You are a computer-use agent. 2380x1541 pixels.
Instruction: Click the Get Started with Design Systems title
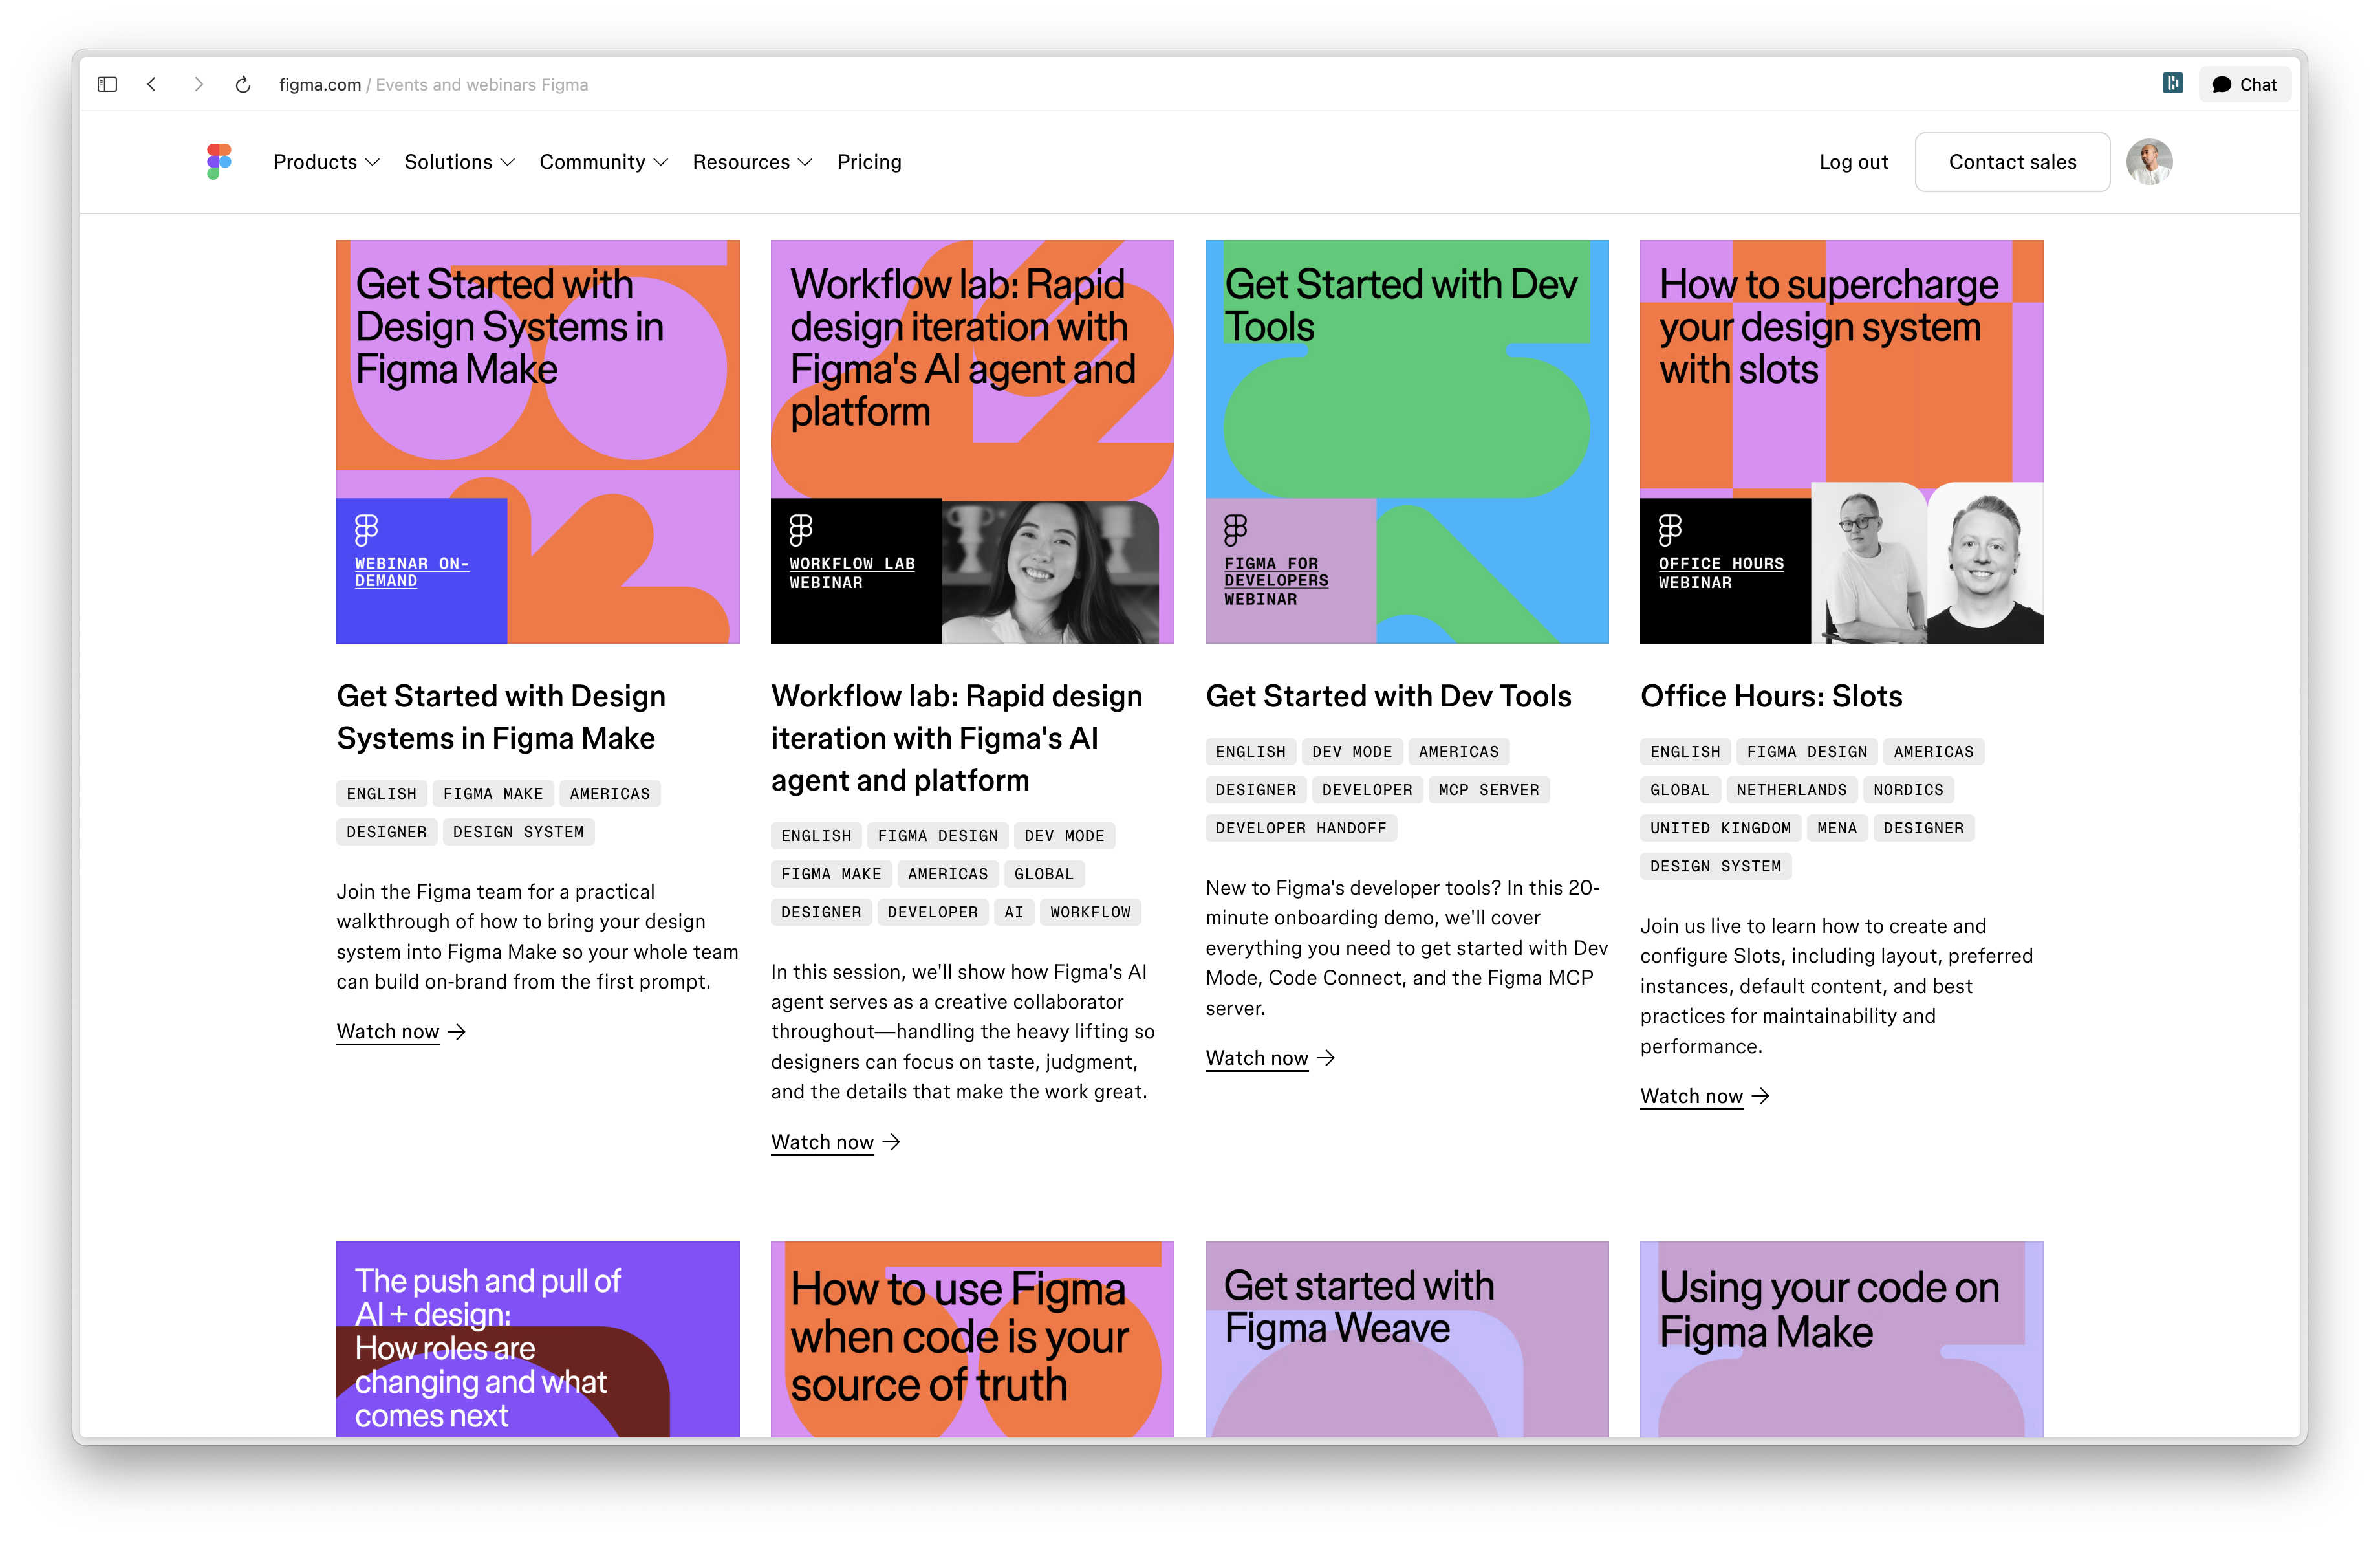click(x=501, y=717)
